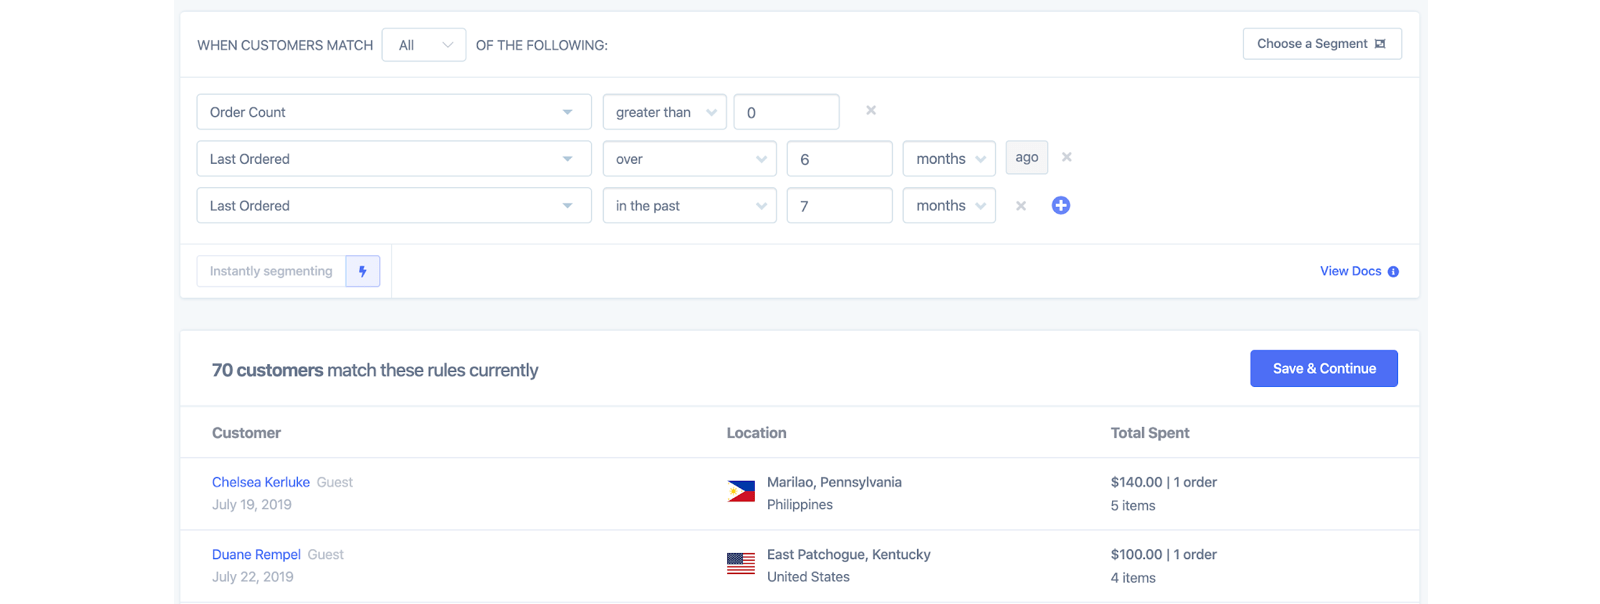The image size is (1600, 604).
Task: Click the input field containing 7
Action: pyautogui.click(x=839, y=206)
